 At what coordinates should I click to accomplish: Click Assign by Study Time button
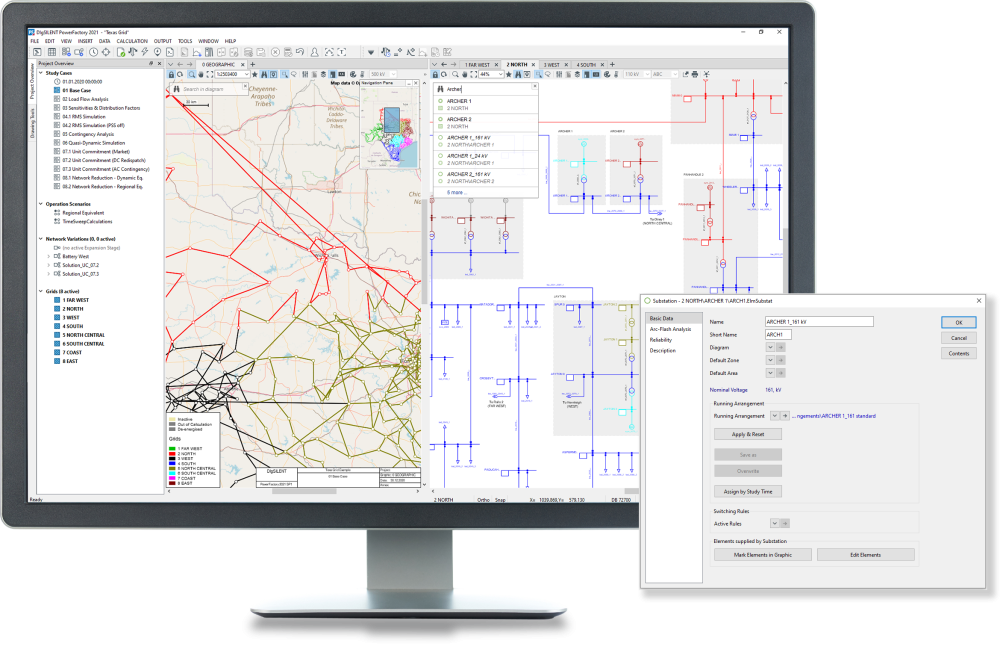pyautogui.click(x=747, y=492)
